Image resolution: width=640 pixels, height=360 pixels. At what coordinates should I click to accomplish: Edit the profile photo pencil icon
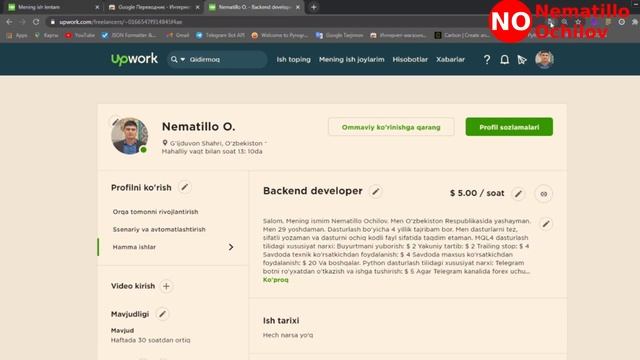coord(116,121)
